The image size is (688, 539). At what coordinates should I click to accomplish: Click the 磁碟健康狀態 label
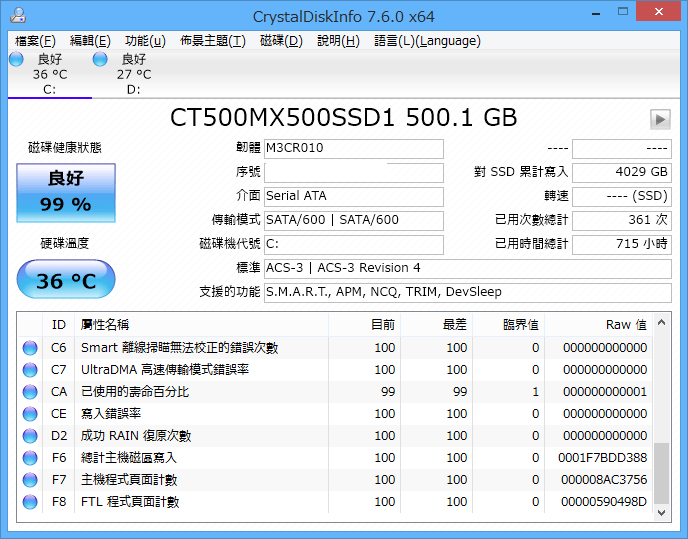point(65,147)
